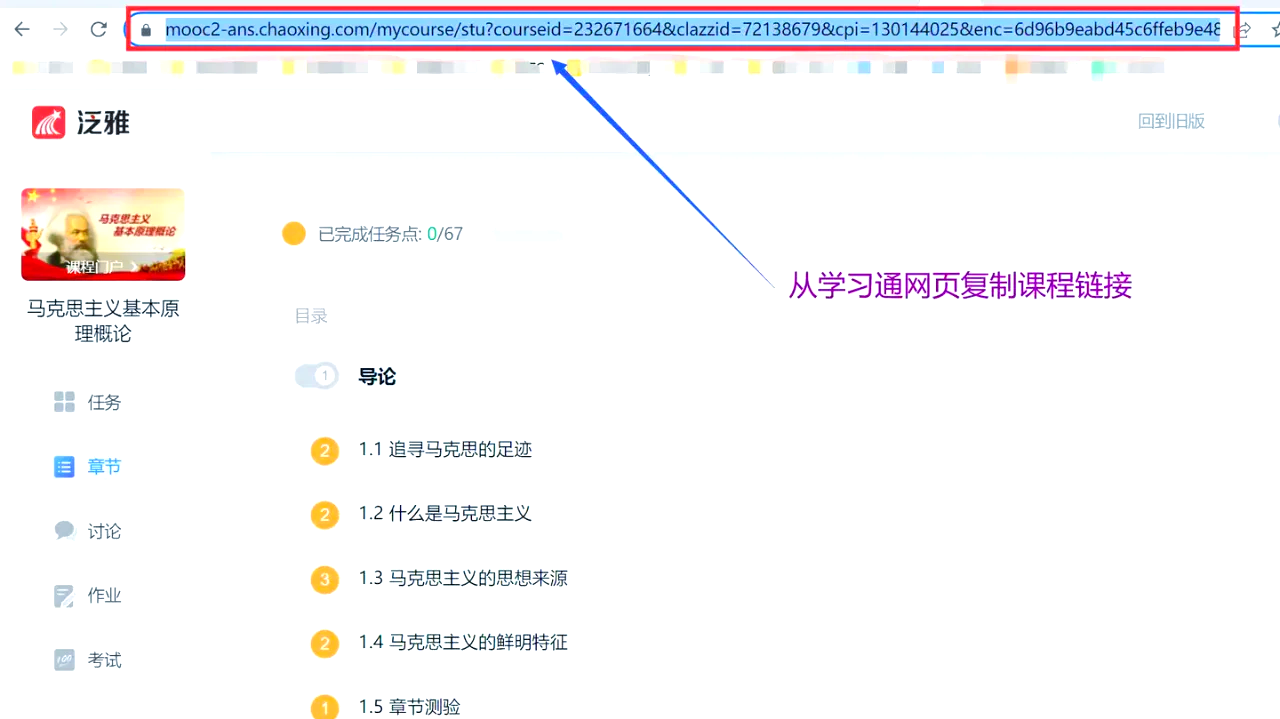Click the task count badge beside 1.3

[324, 579]
